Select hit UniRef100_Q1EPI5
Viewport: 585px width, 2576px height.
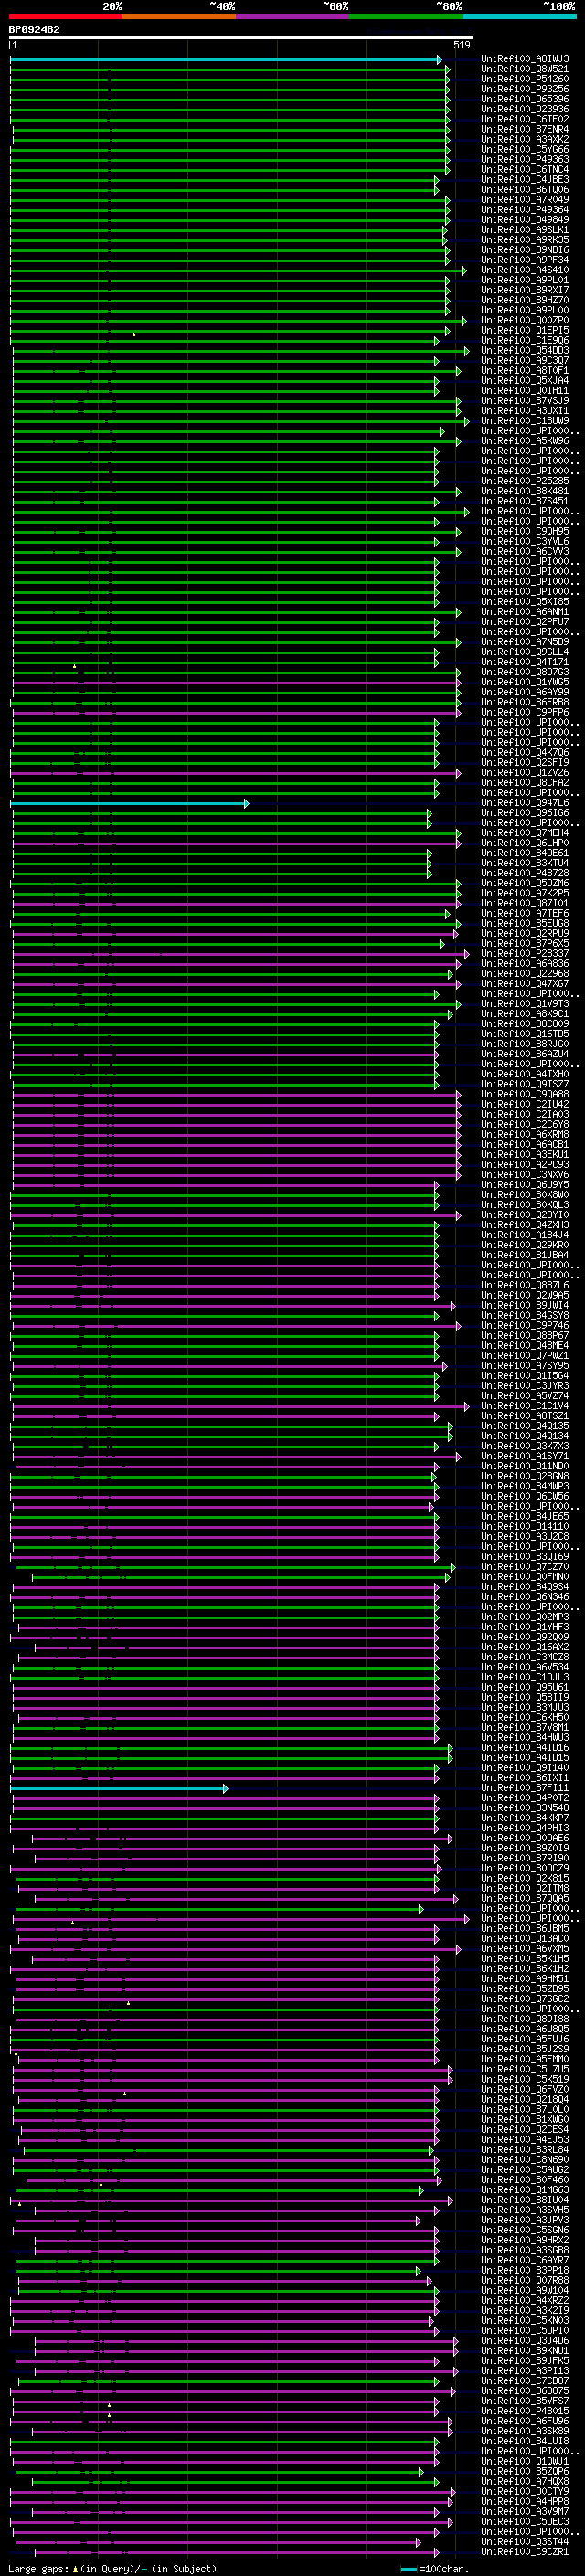click(x=525, y=330)
